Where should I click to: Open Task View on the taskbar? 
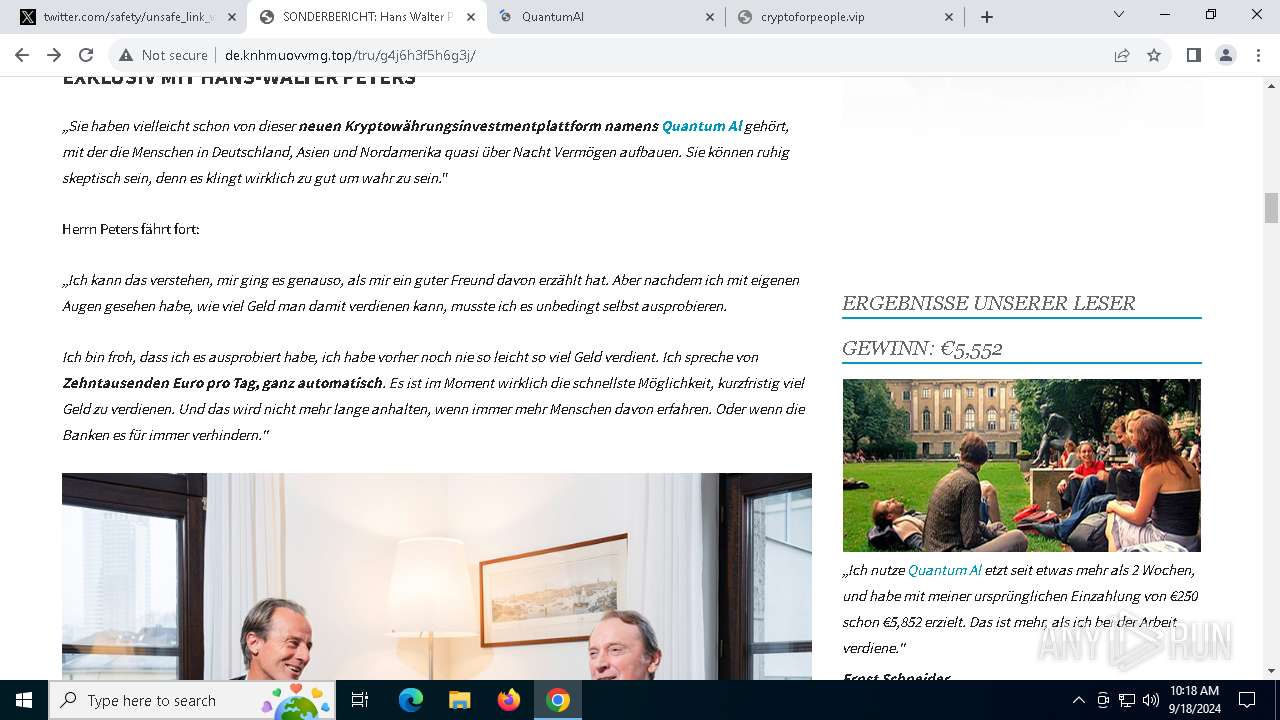tap(361, 700)
